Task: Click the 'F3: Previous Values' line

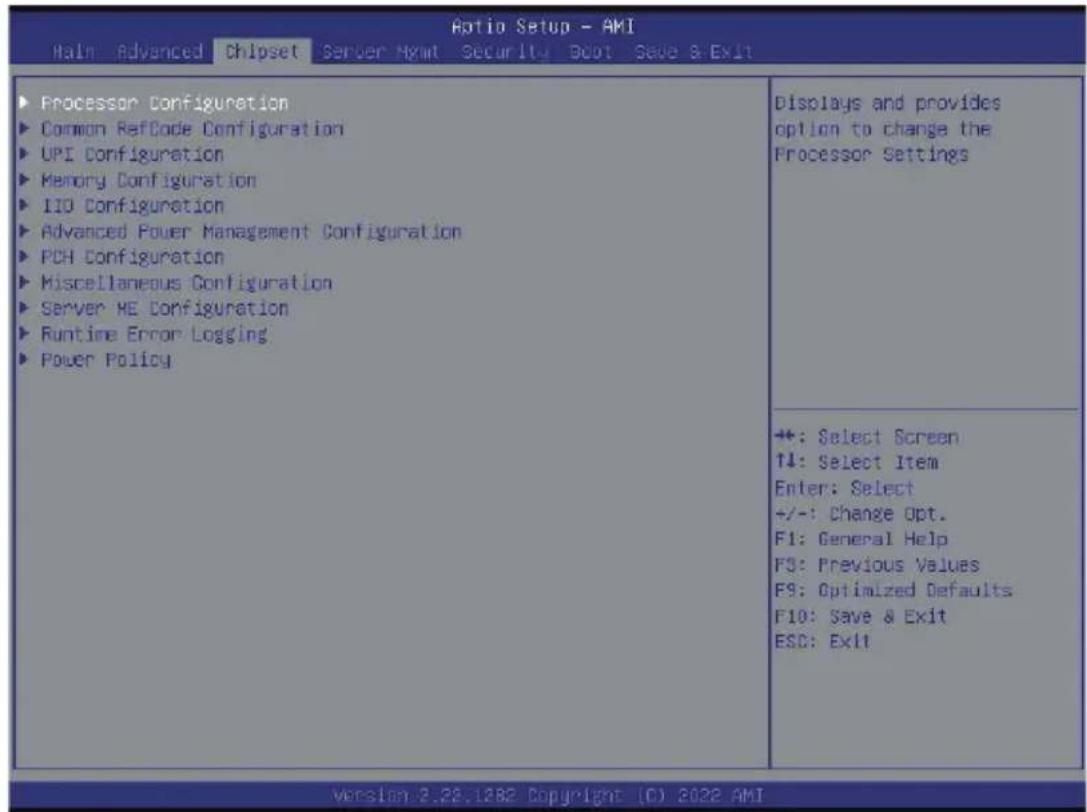Action: tap(877, 565)
